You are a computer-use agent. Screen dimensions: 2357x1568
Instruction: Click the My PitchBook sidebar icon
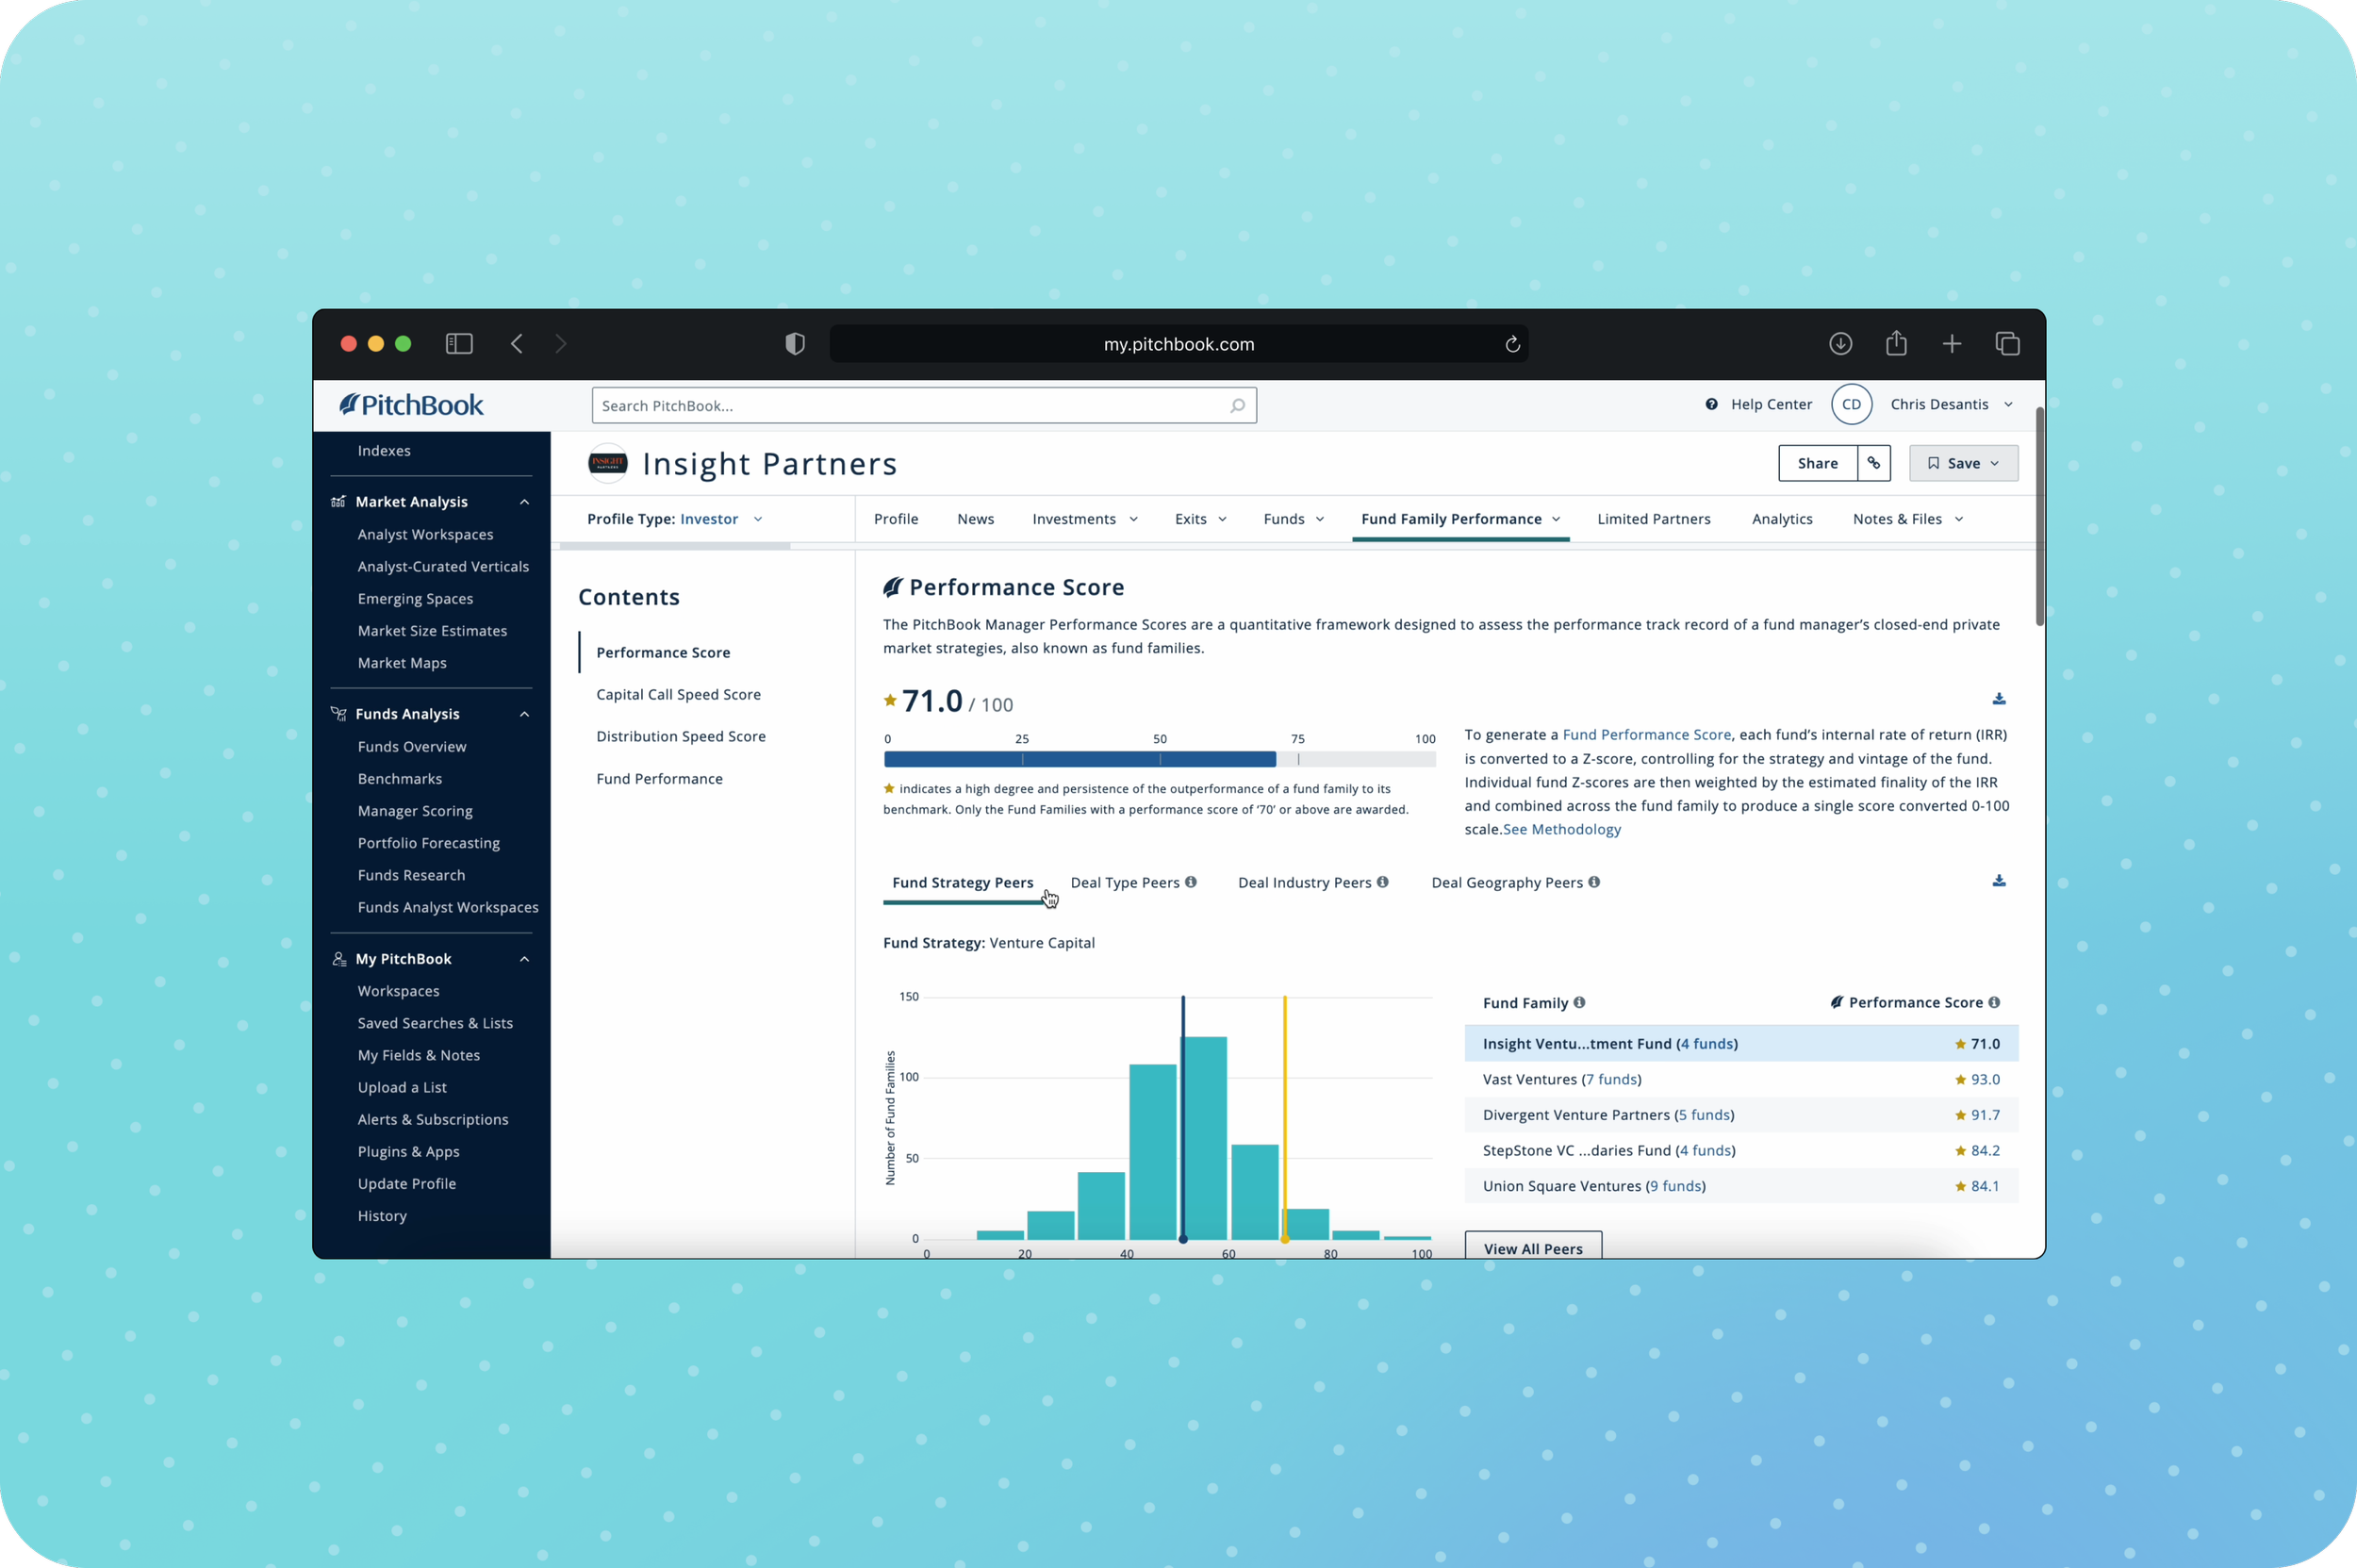pos(339,959)
